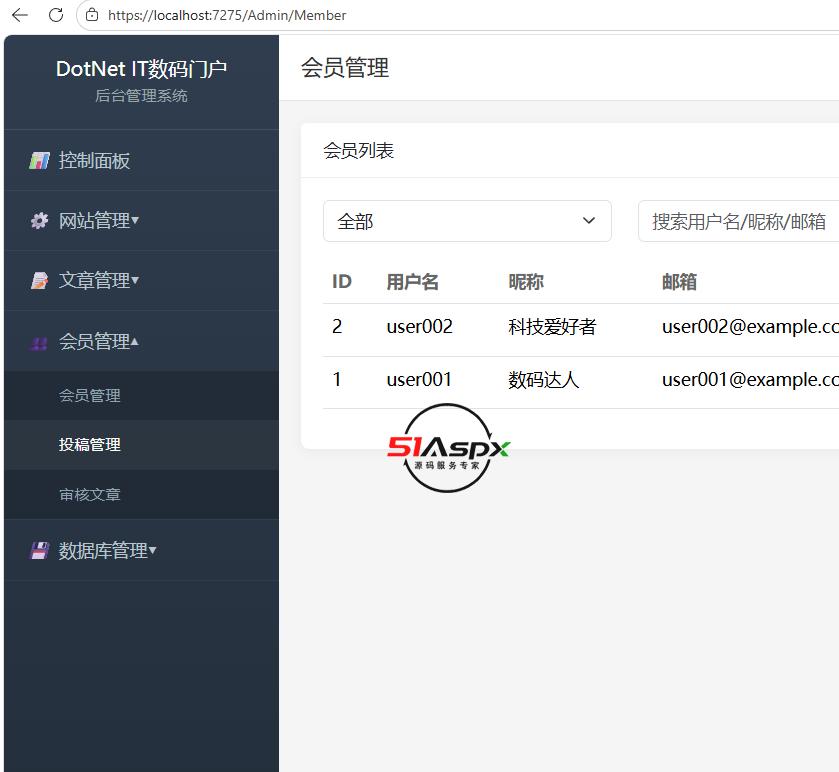Reload the page with refresh icon

[x=56, y=15]
